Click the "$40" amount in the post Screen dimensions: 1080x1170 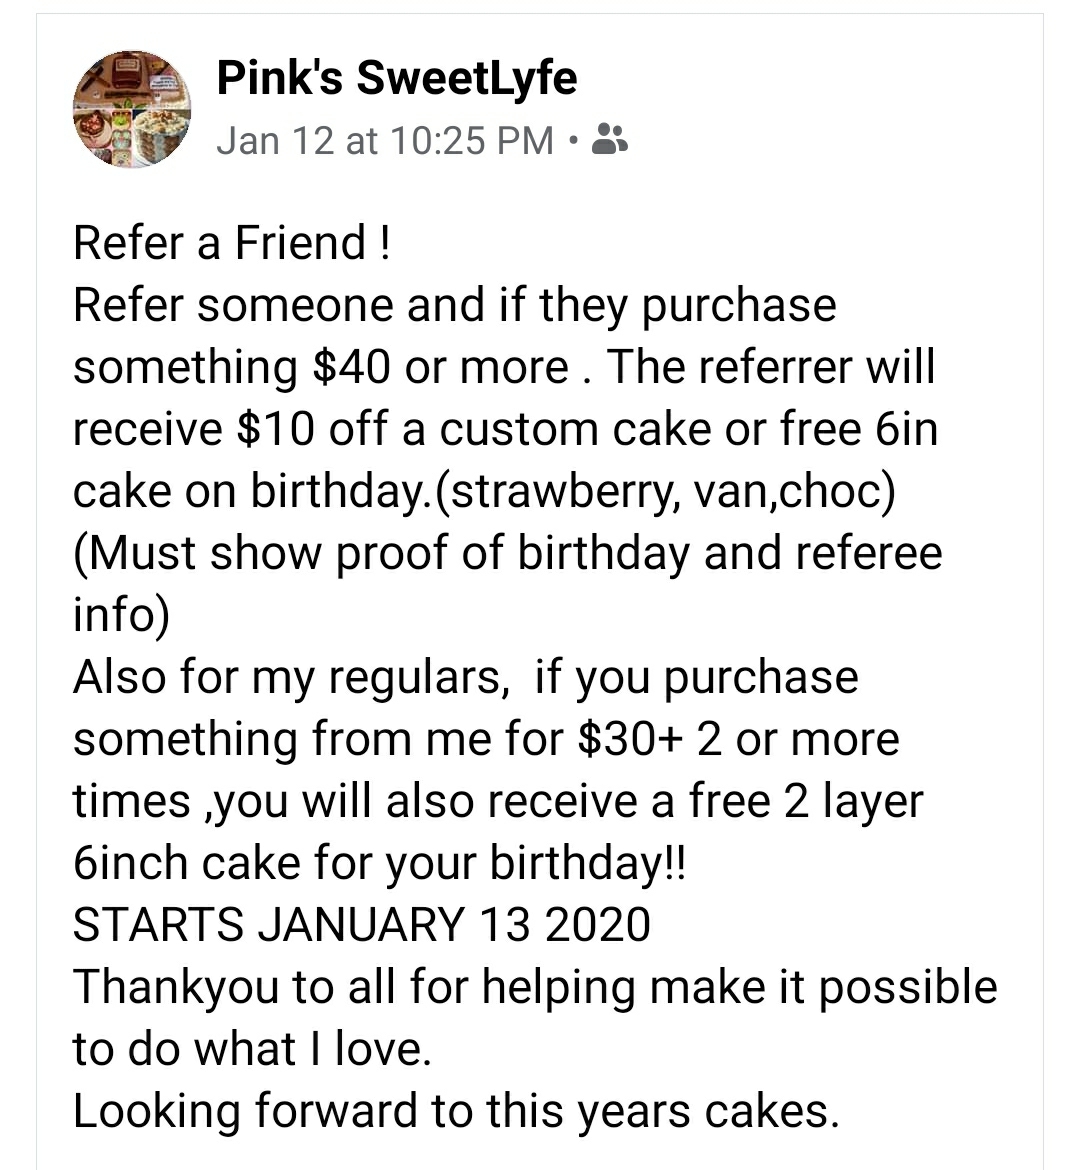351,367
